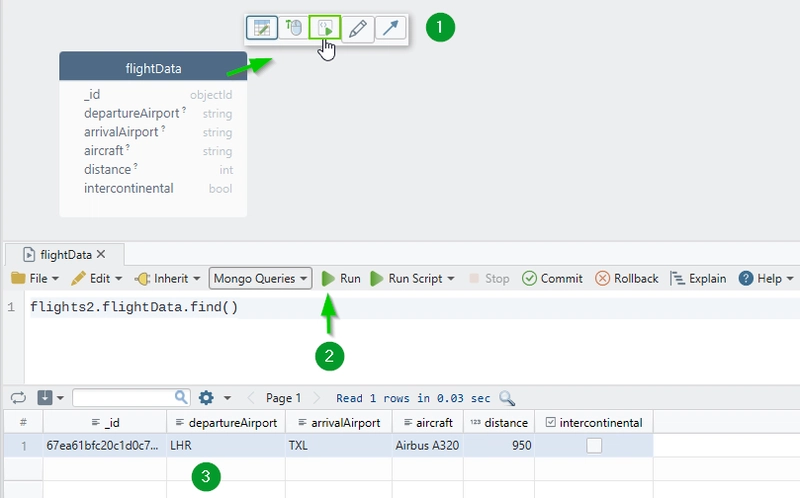Screen dimensions: 800x498
Task: Commit the changes
Action: pos(552,279)
